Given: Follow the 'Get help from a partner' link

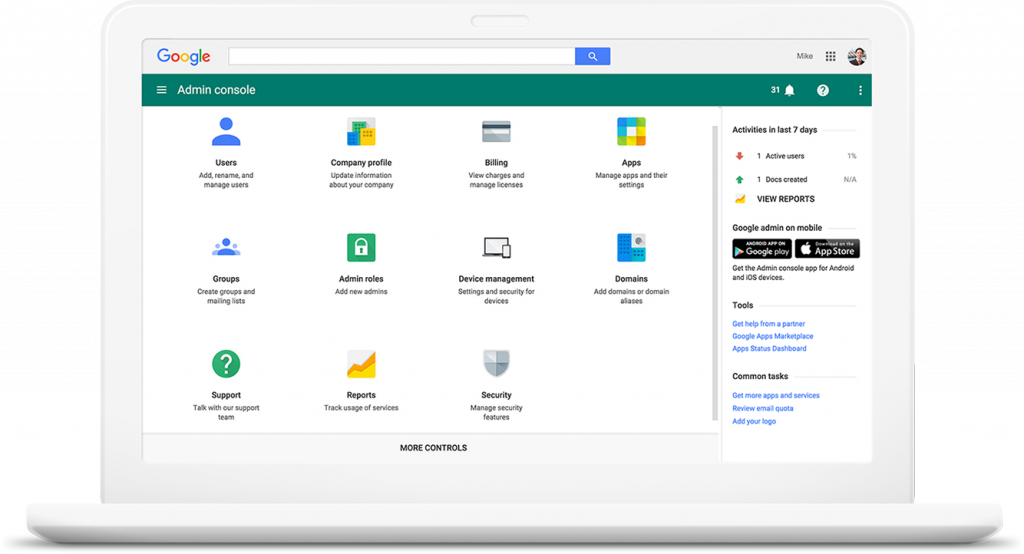Looking at the screenshot, I should pos(768,323).
